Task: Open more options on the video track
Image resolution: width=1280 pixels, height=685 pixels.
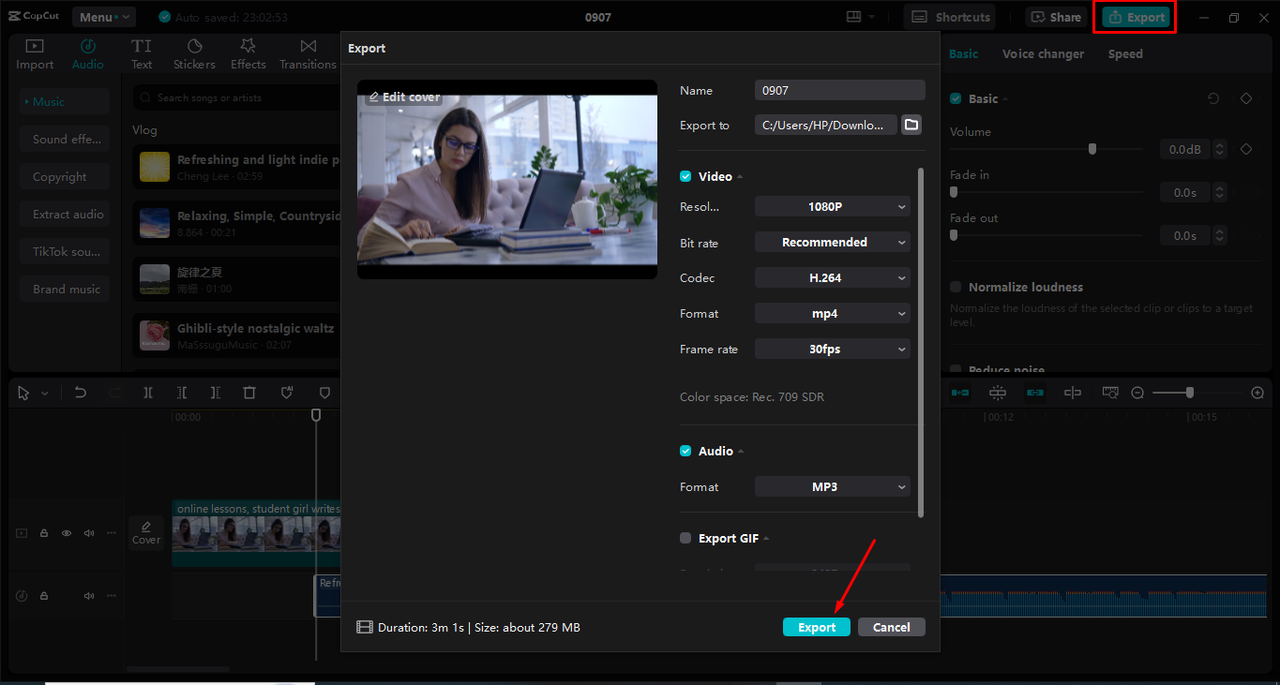Action: tap(111, 533)
